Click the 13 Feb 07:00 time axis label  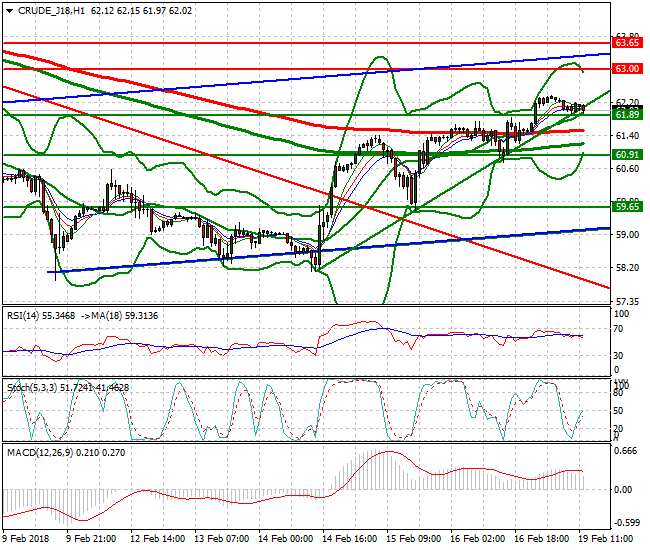[221, 539]
